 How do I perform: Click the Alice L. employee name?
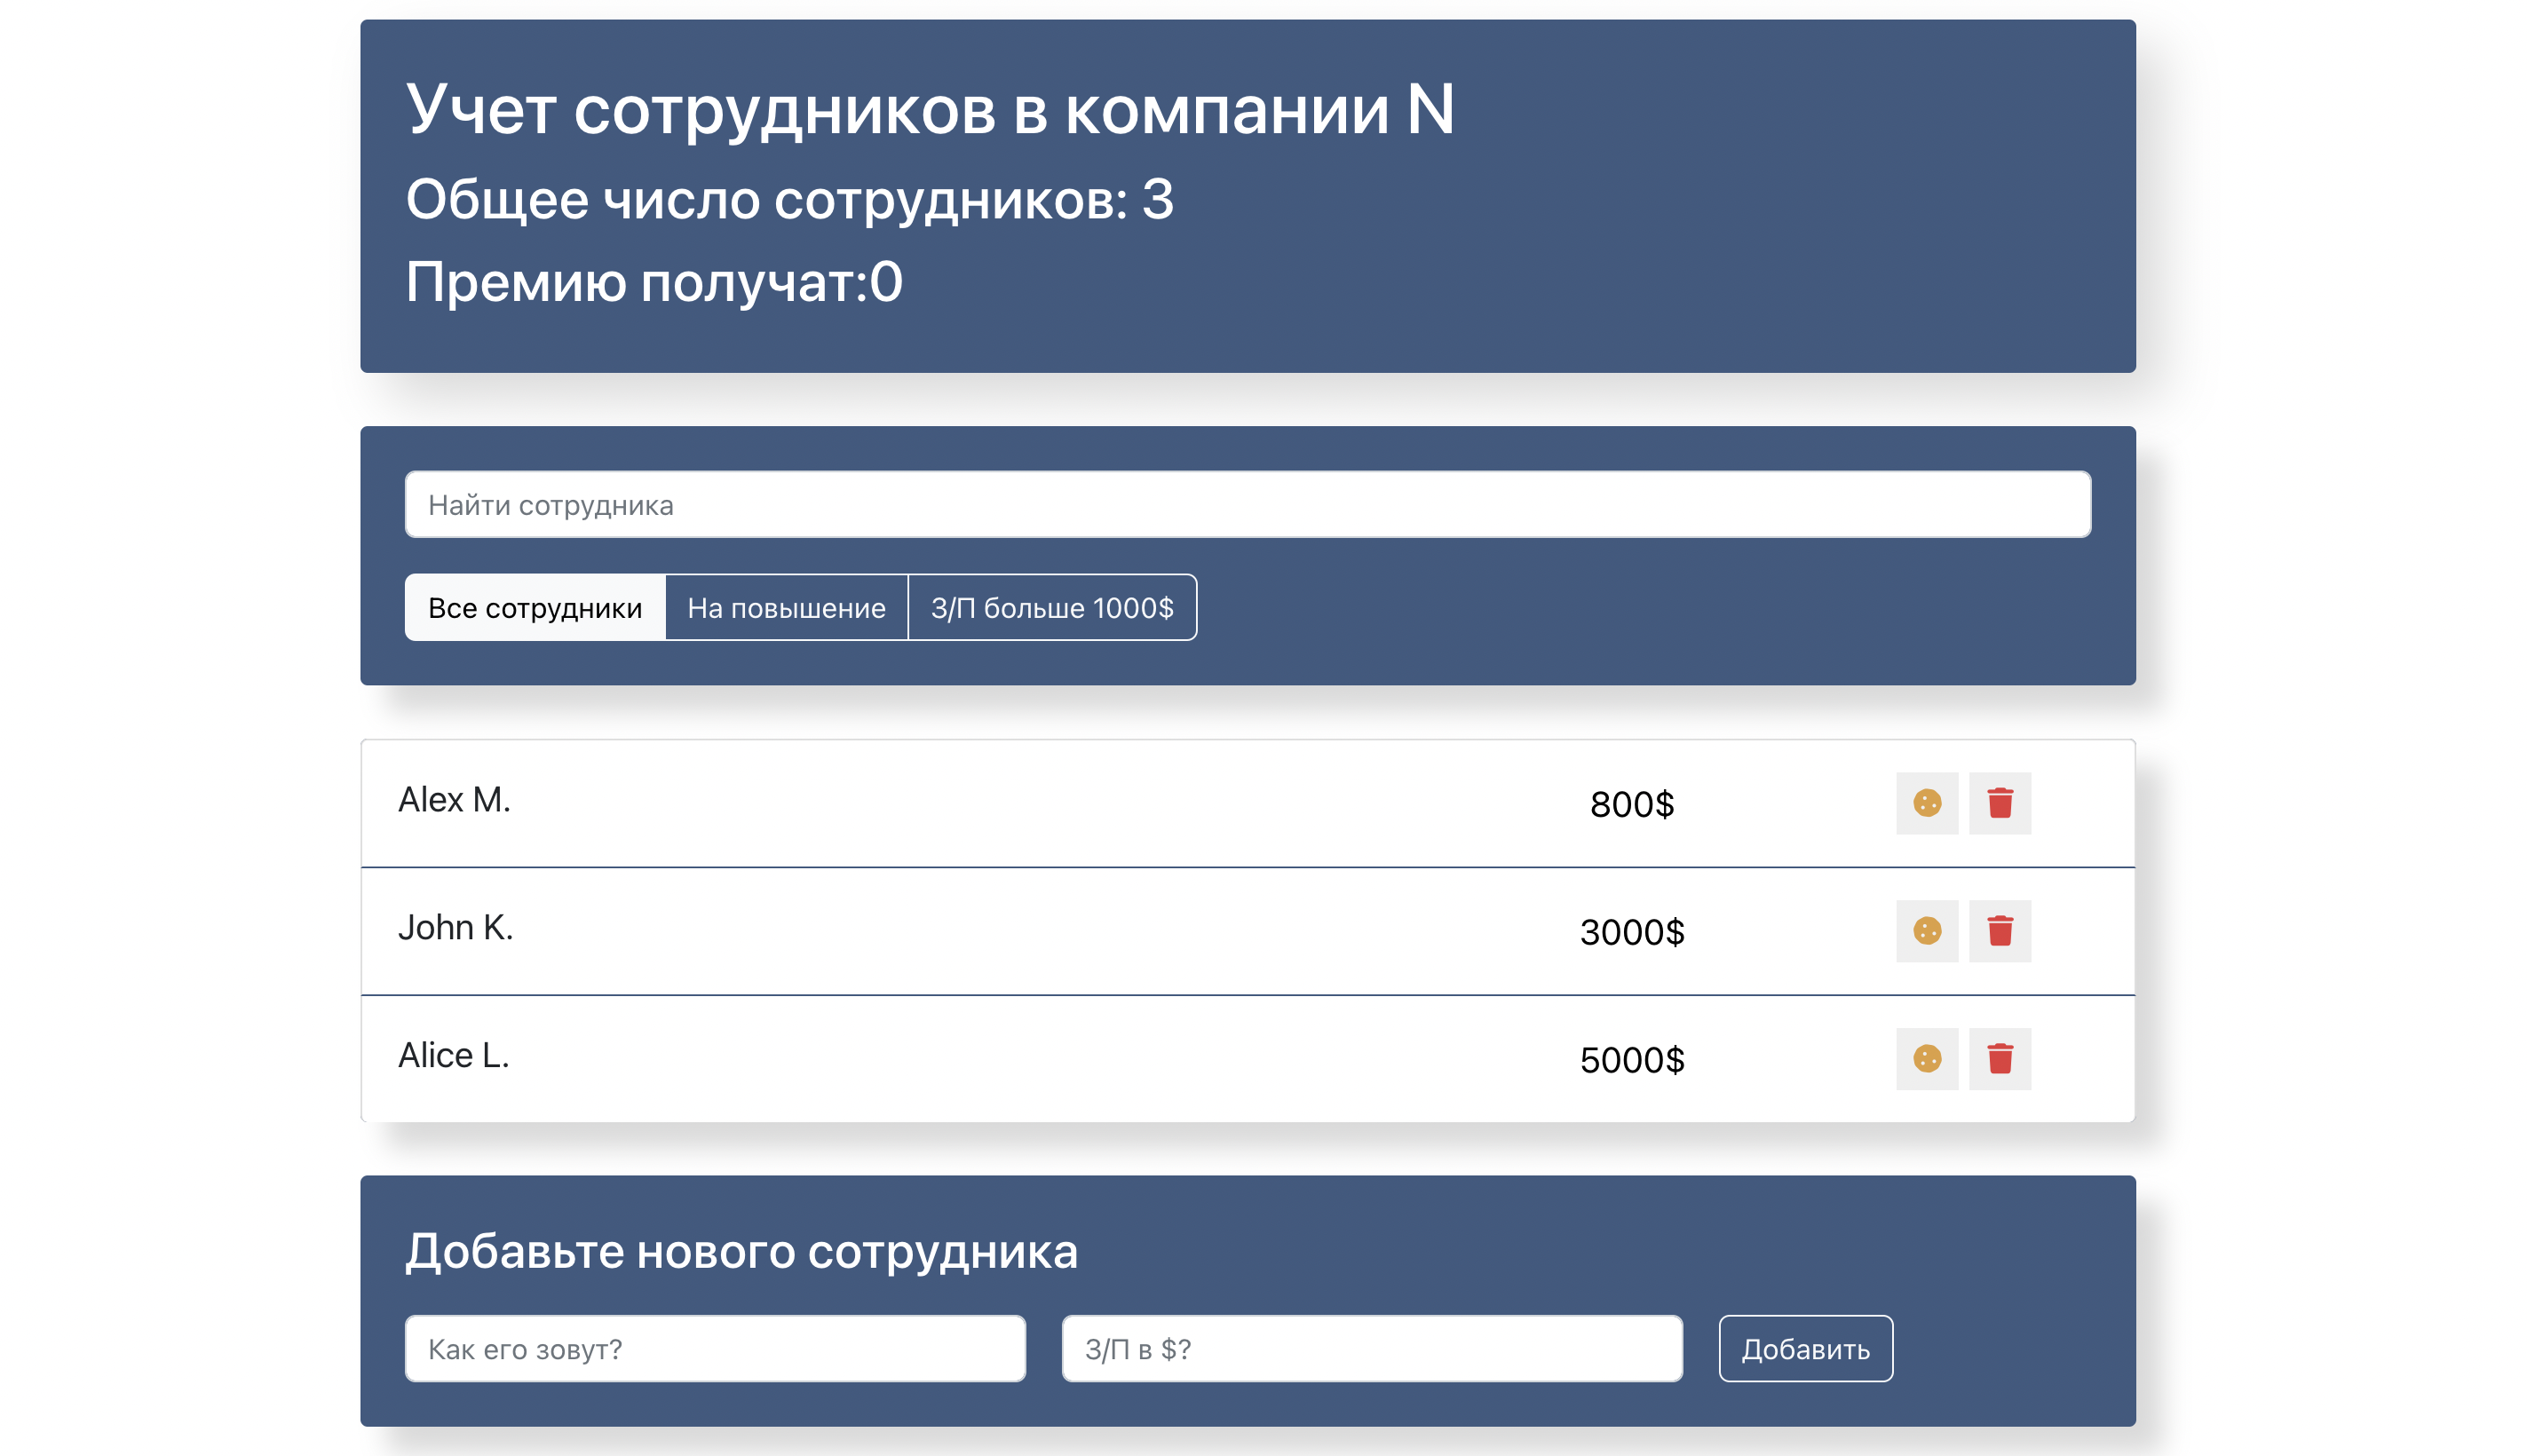[454, 1056]
